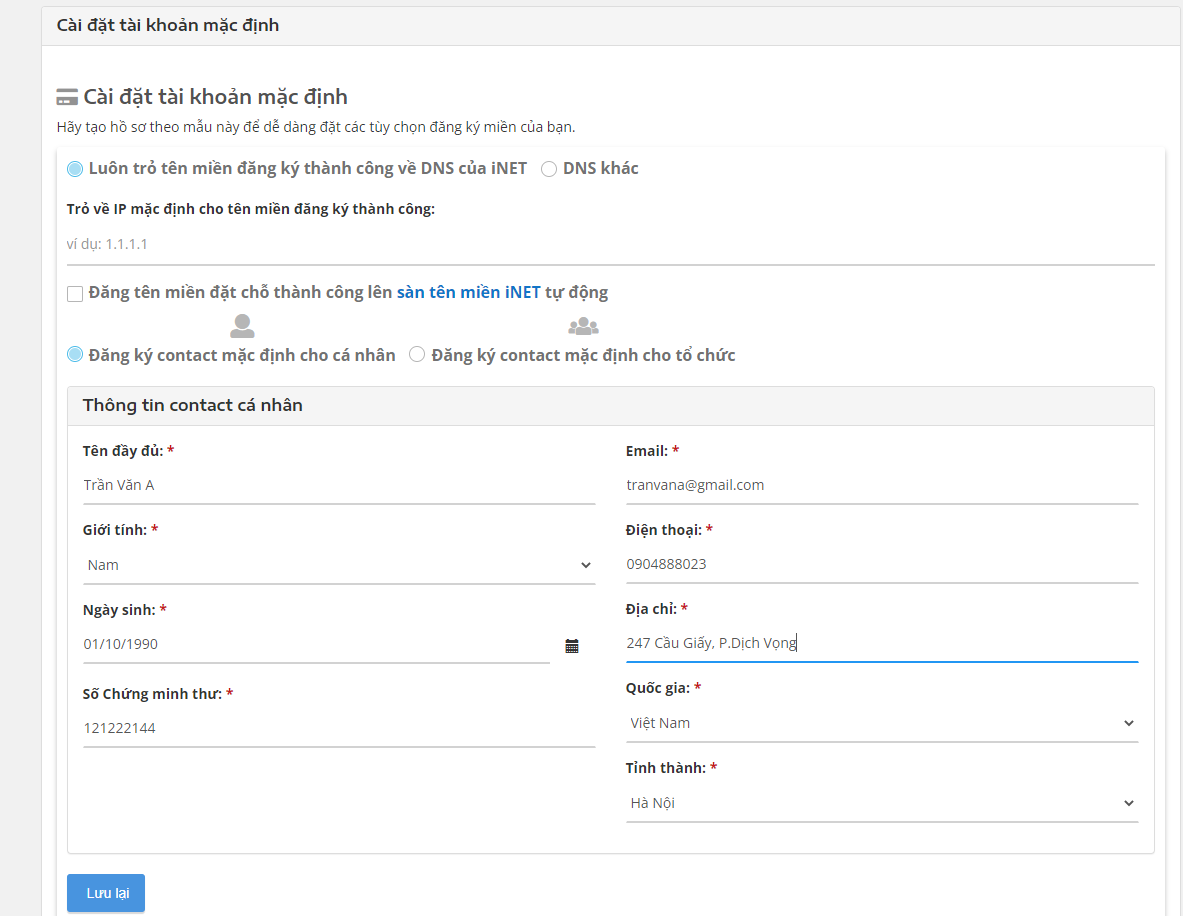Open the Giới tính dropdown showing Nam
The image size is (1183, 916).
coord(339,565)
